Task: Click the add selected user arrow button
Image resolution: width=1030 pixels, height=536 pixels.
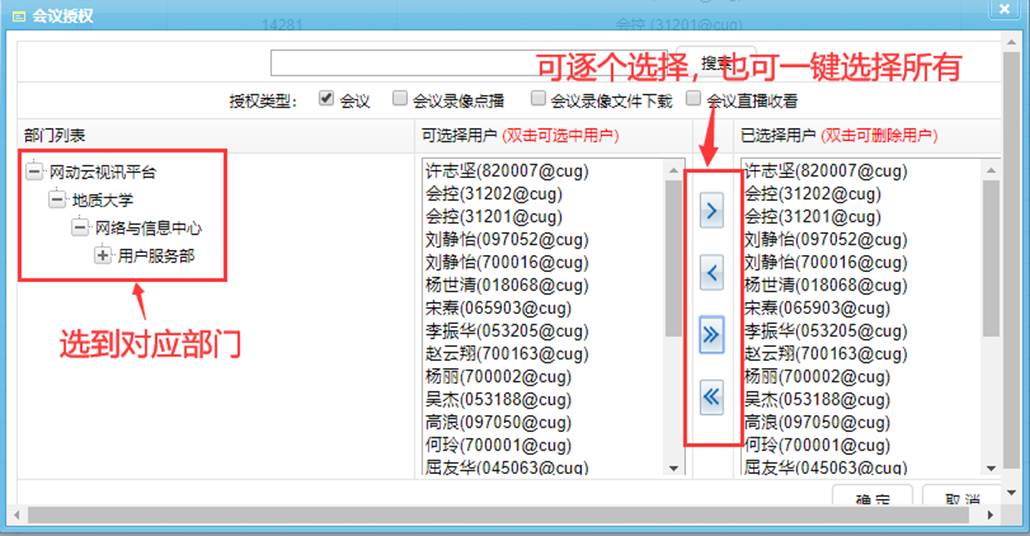Action: click(711, 212)
